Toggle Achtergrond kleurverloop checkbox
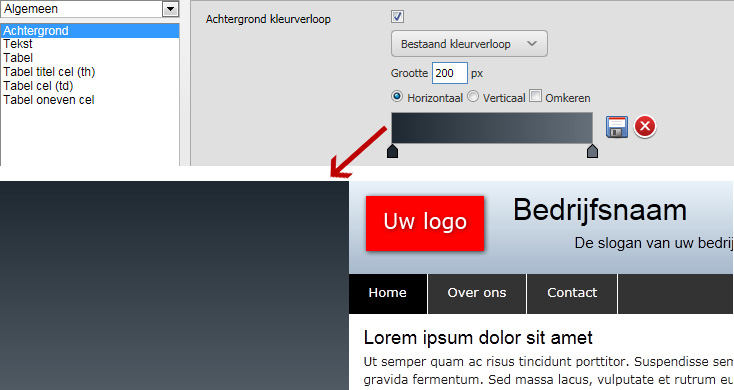The height and width of the screenshot is (390, 734). tap(397, 17)
